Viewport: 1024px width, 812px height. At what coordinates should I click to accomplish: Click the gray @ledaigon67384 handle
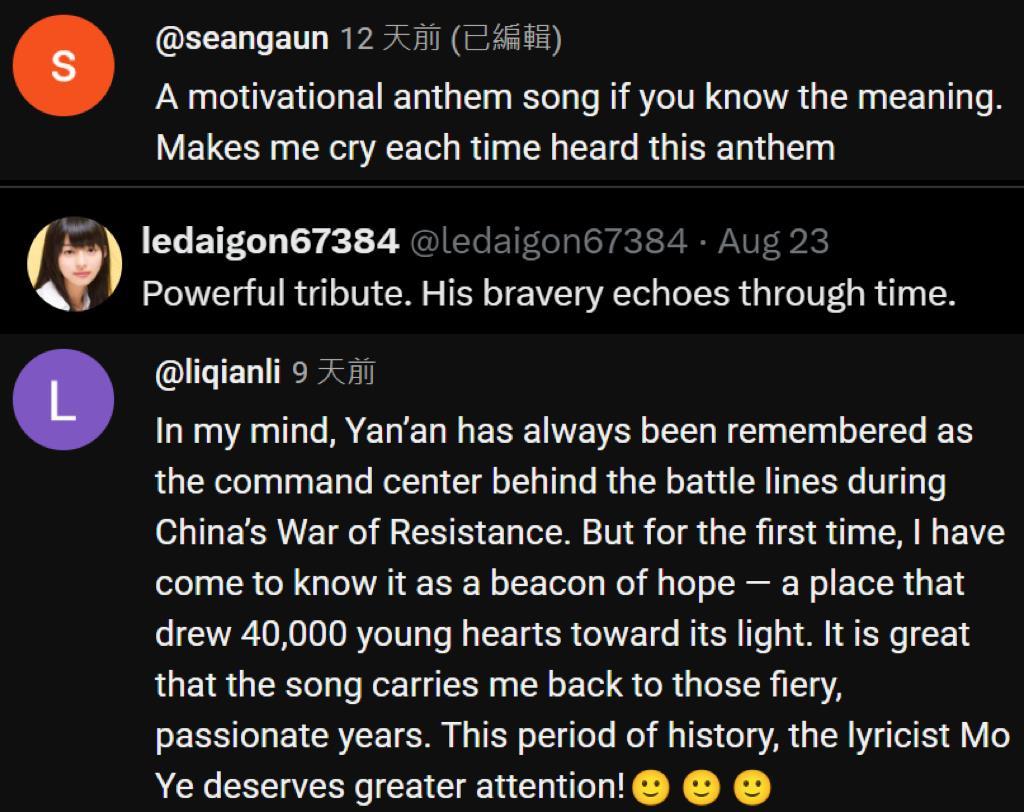click(549, 241)
